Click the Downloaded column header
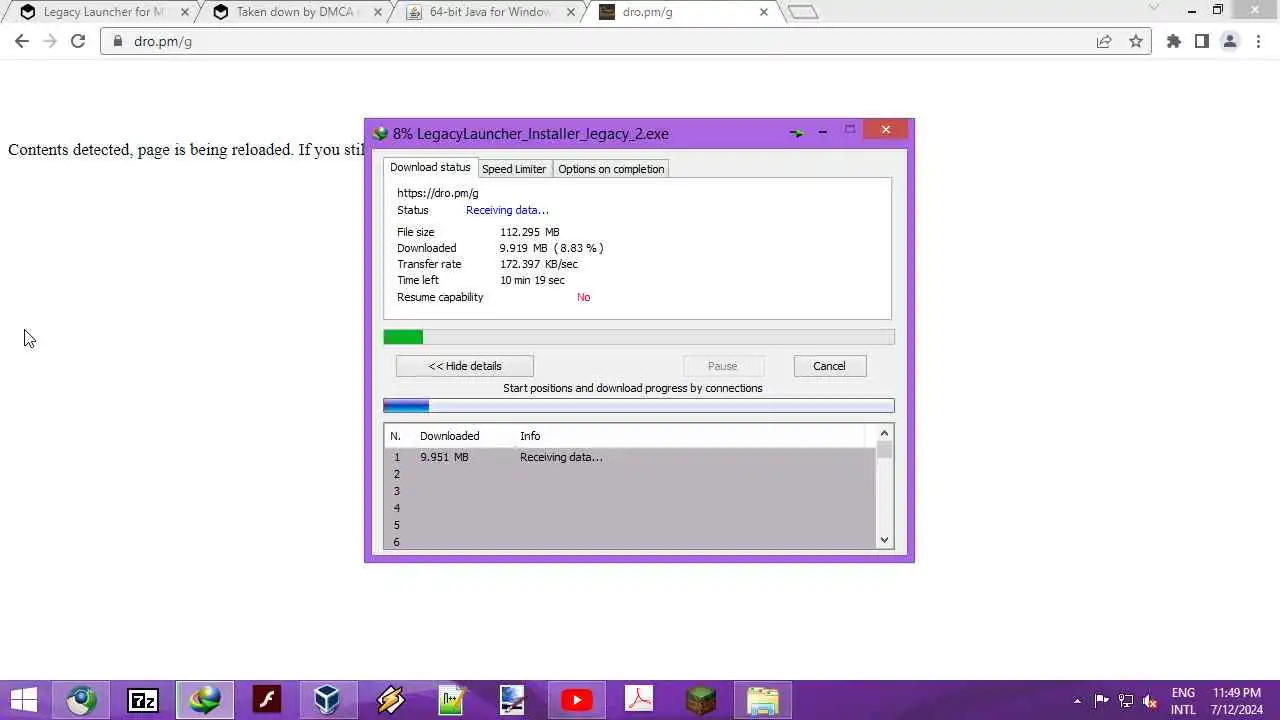Screen dimensions: 1280x720 pos(450,436)
